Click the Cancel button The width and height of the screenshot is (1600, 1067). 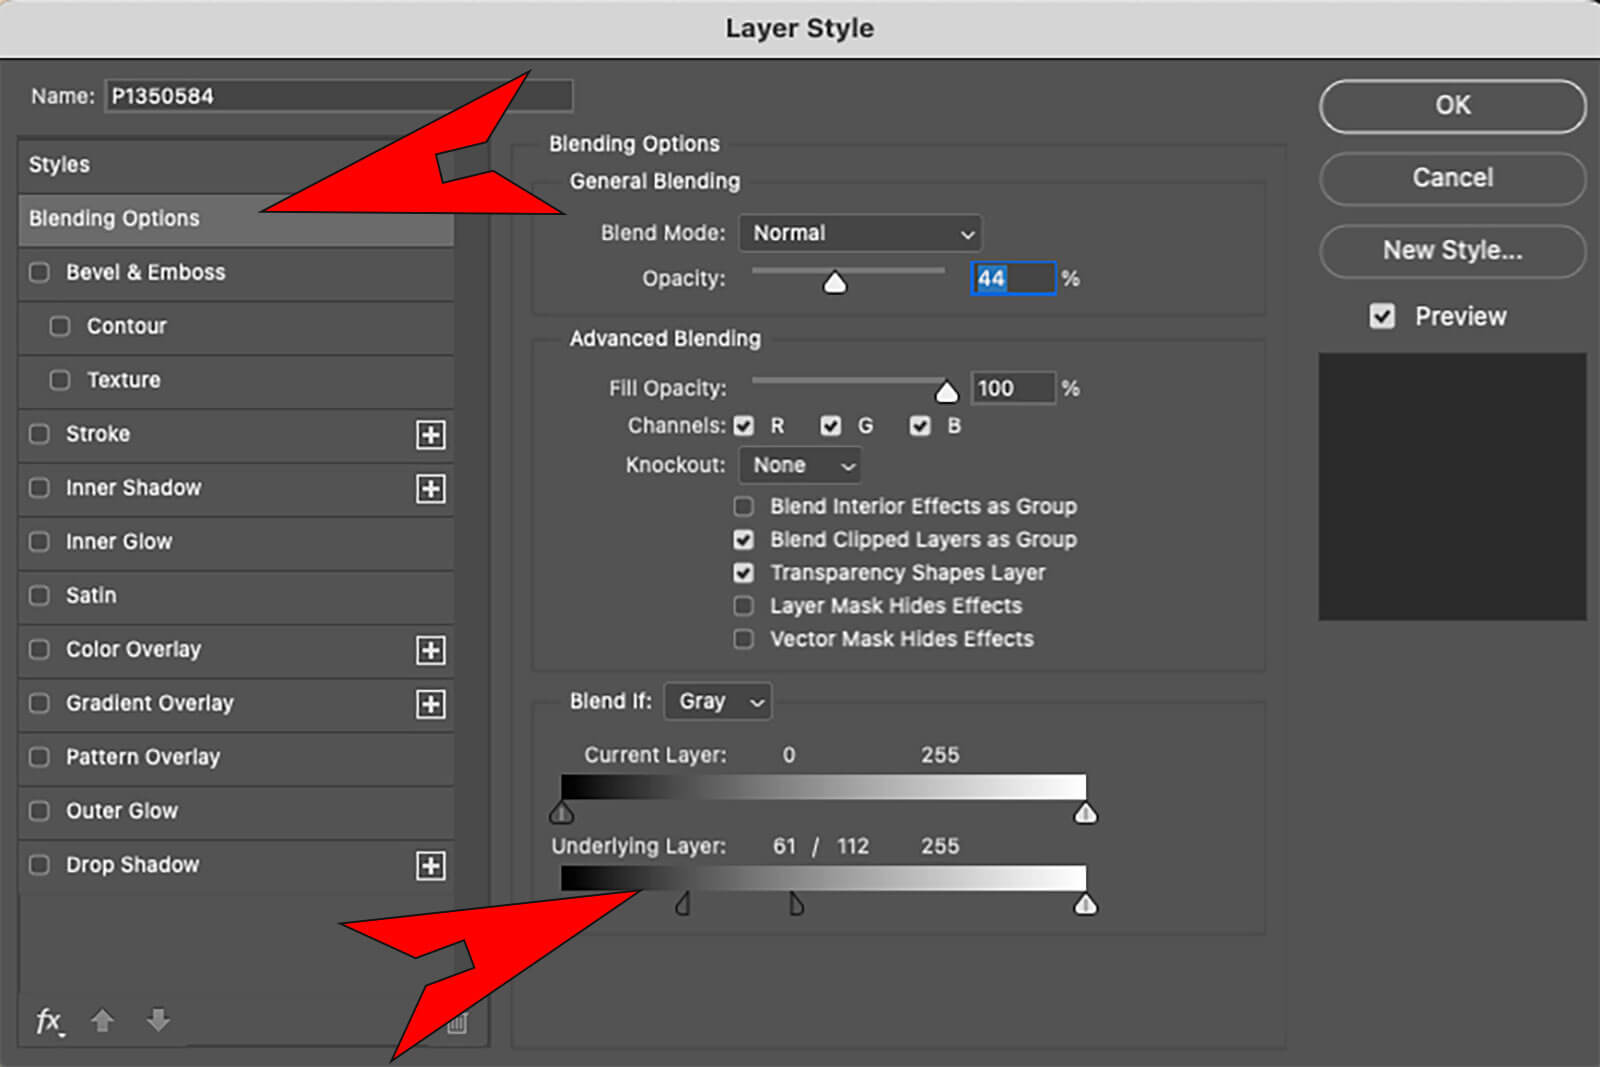click(1453, 178)
